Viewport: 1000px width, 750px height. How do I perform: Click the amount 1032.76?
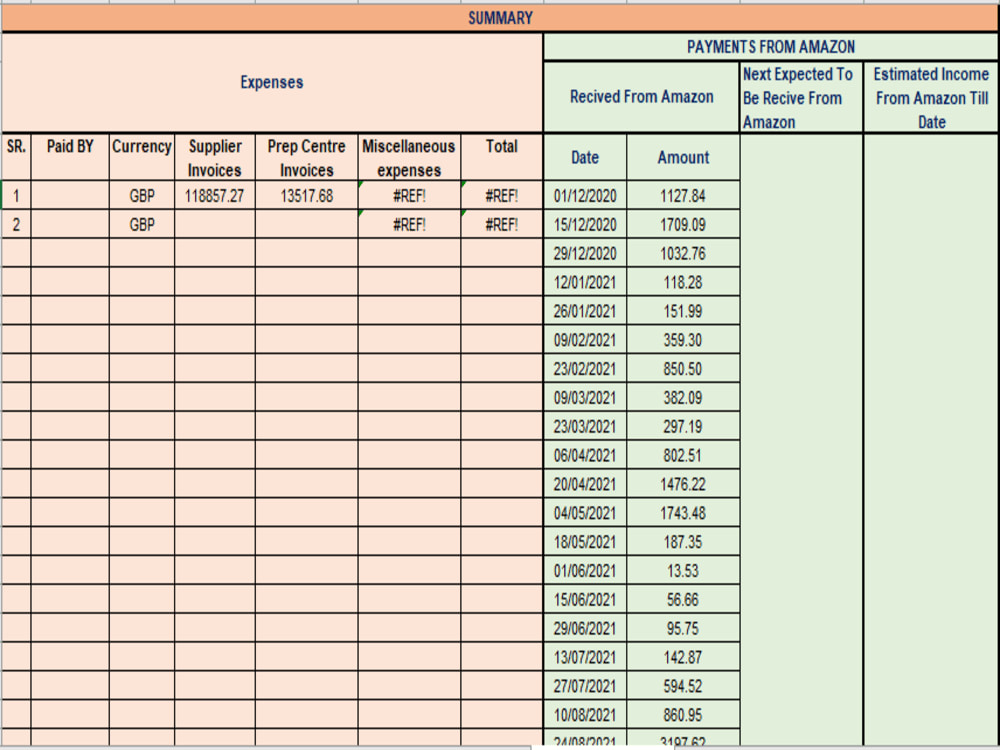tap(683, 253)
